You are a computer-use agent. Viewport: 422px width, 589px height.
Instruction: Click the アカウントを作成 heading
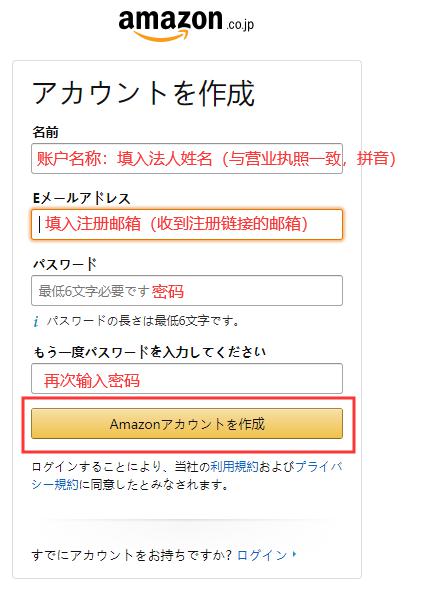tap(144, 94)
